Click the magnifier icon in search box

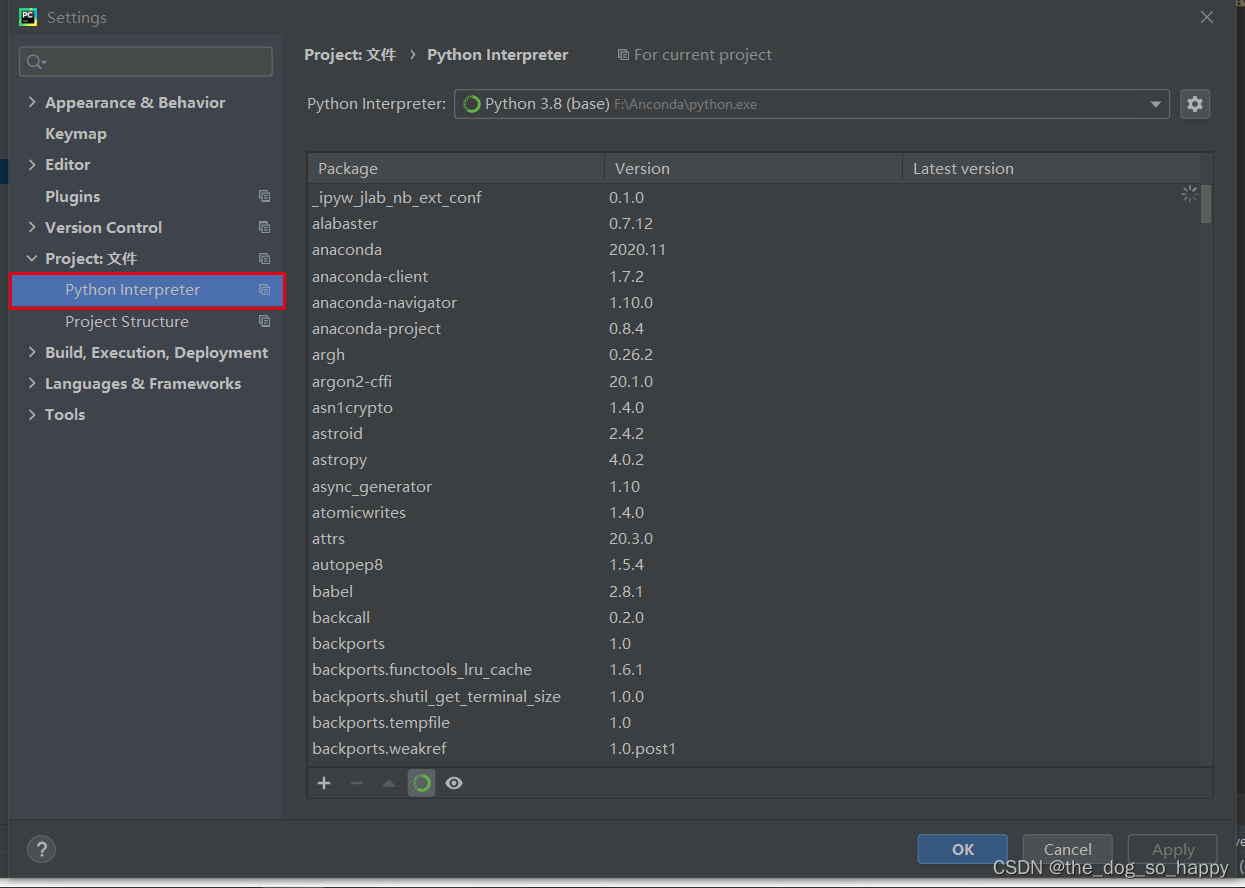click(x=36, y=62)
